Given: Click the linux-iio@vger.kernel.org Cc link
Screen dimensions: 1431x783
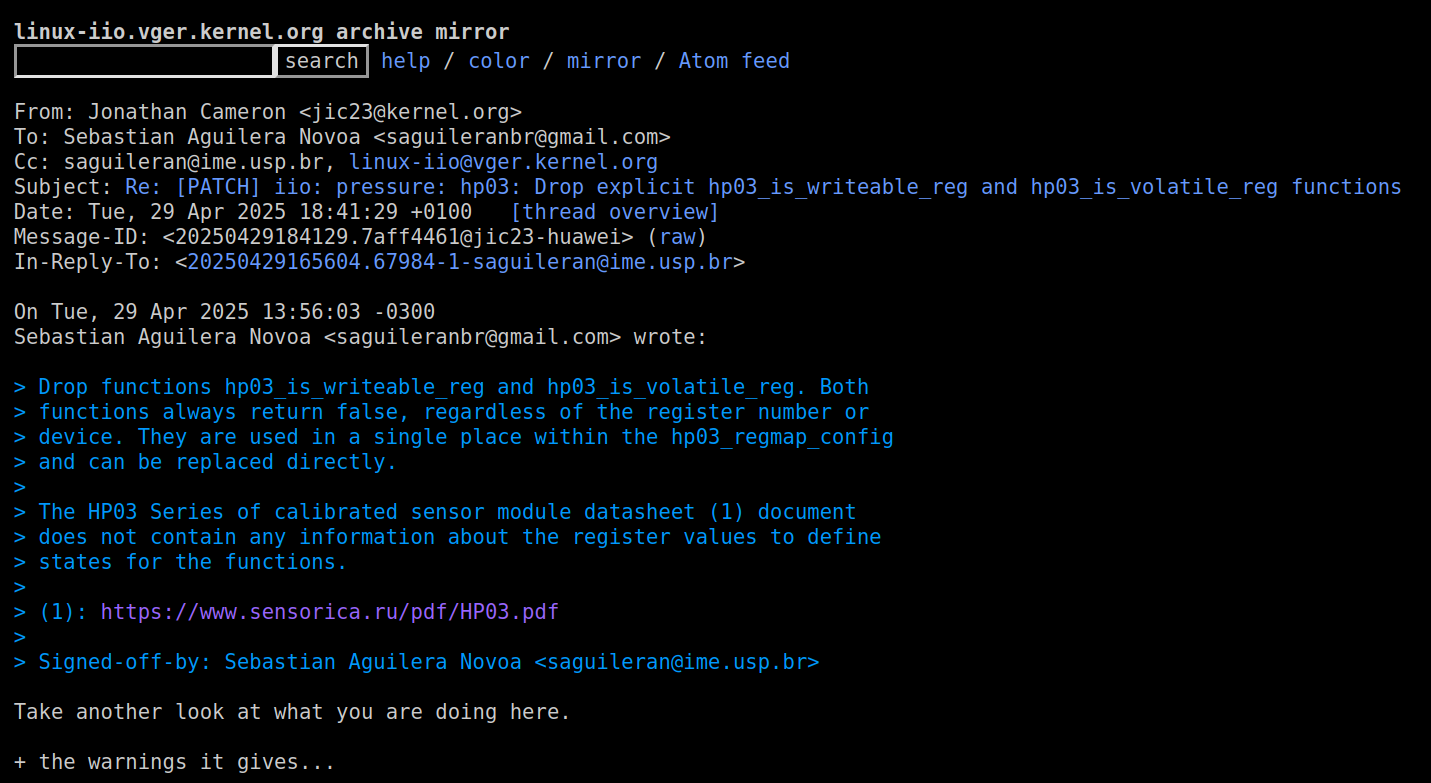Looking at the screenshot, I should pyautogui.click(x=503, y=162).
